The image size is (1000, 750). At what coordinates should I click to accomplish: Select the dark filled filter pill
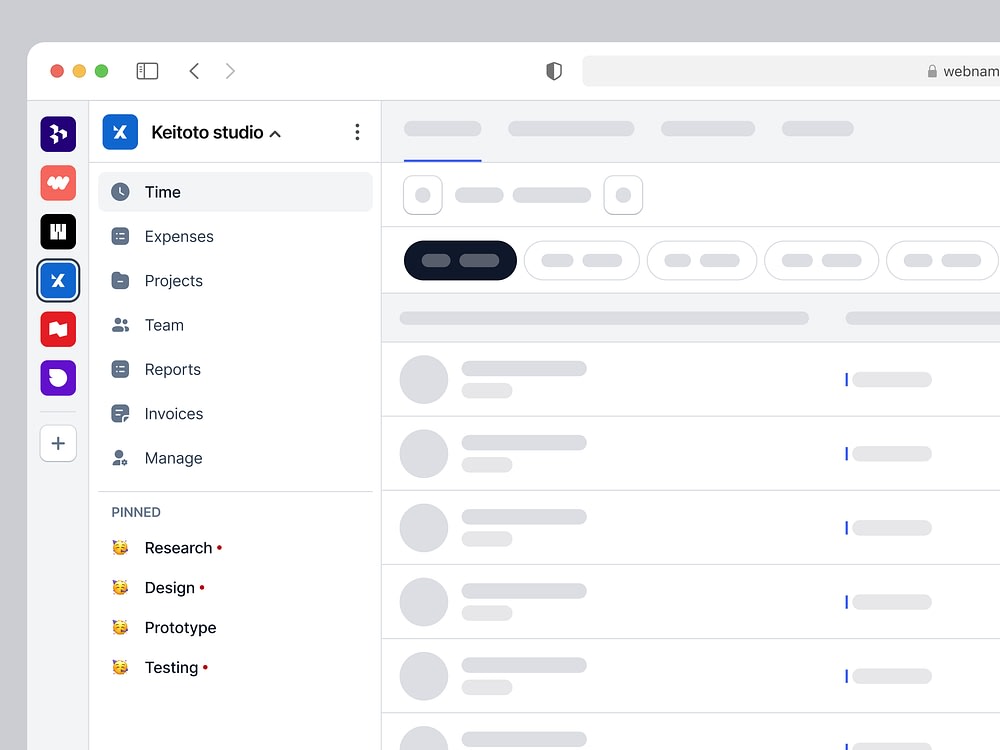point(460,260)
